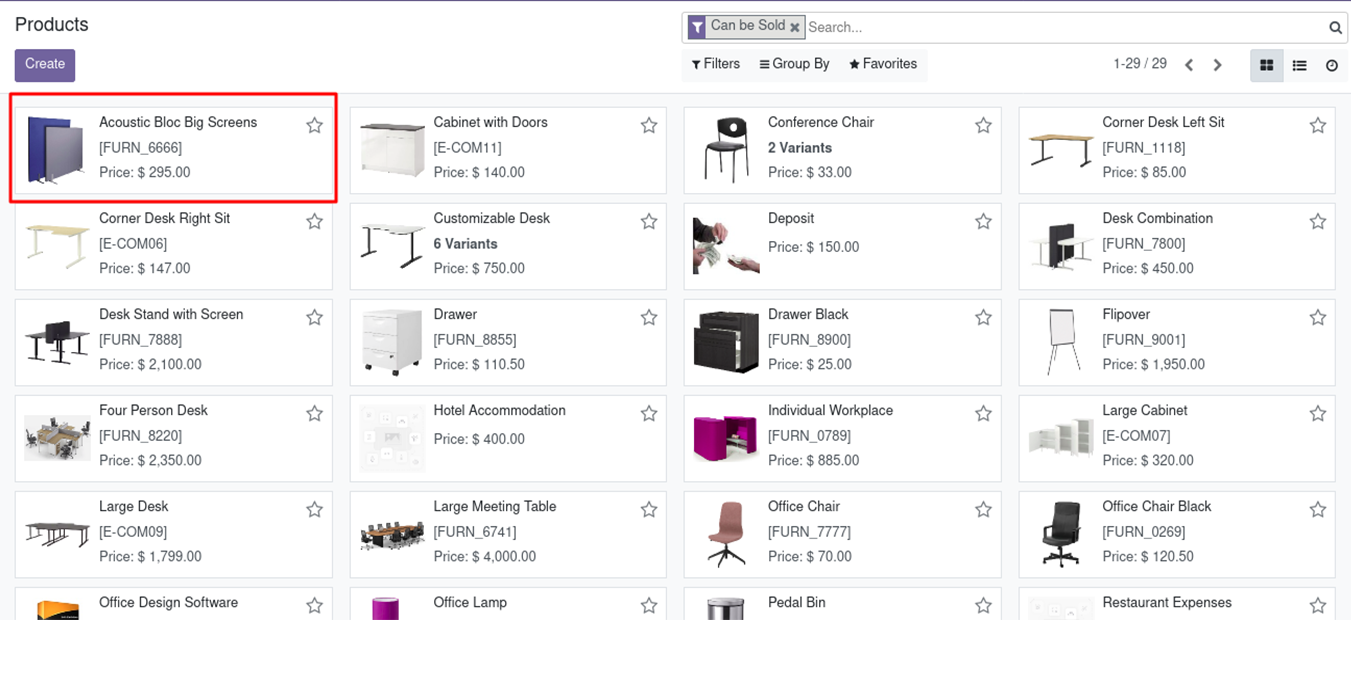Image resolution: width=1351 pixels, height=690 pixels.
Task: Mark Conference Chair as favorite
Action: click(x=983, y=125)
